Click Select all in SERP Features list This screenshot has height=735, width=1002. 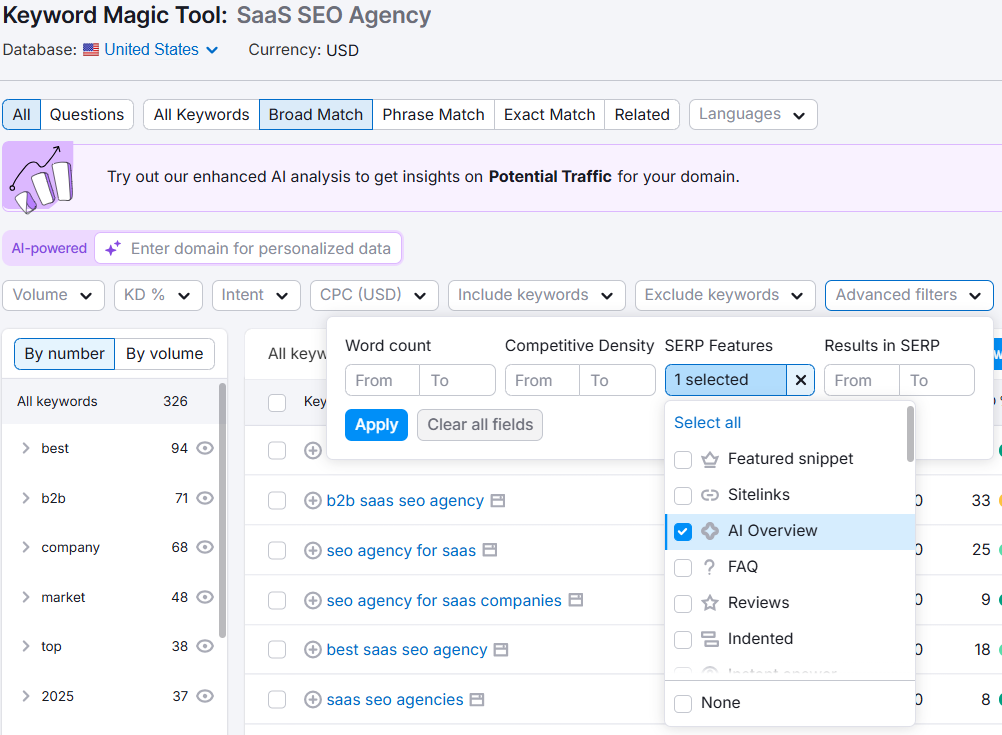click(x=708, y=423)
